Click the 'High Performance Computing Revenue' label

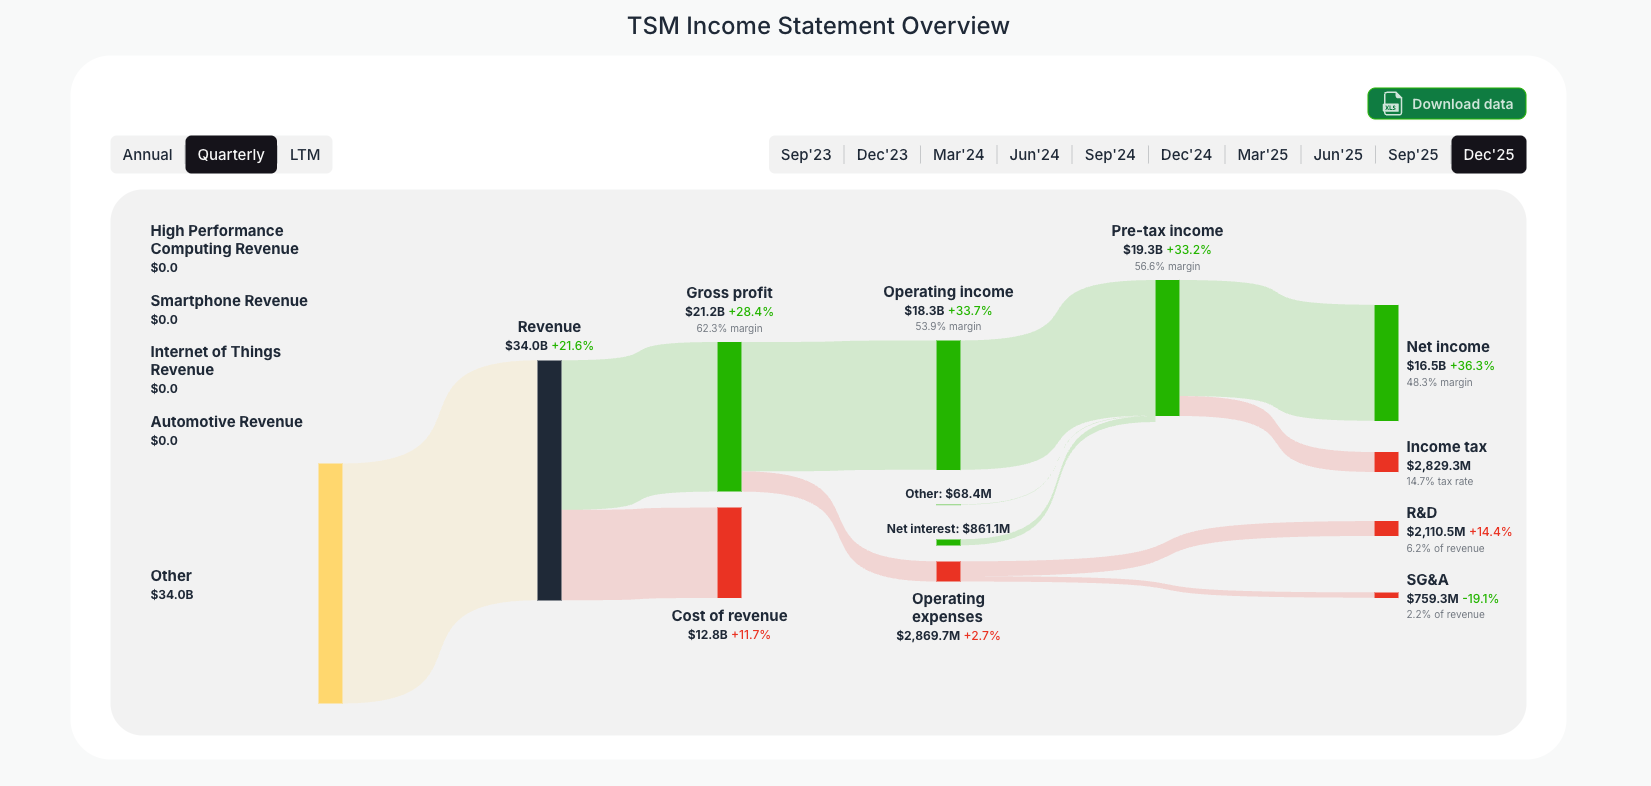point(224,240)
